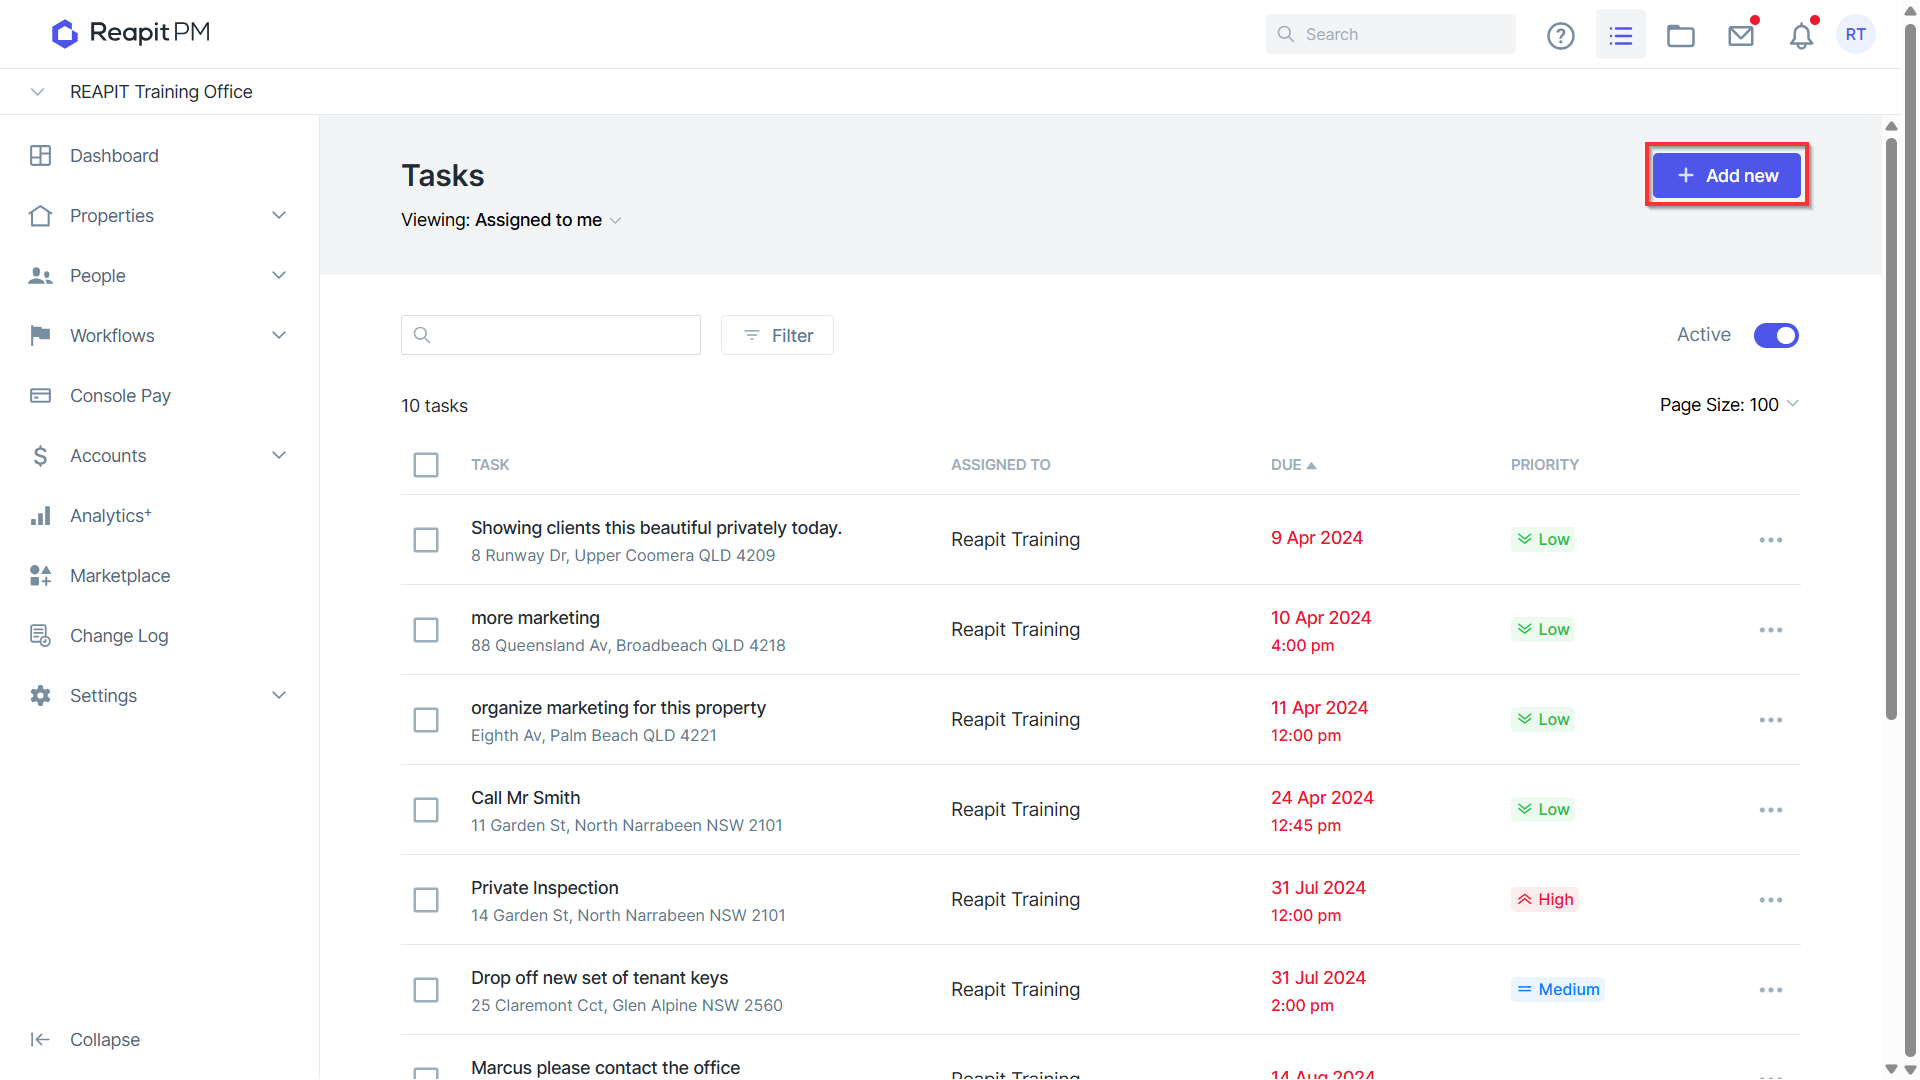The width and height of the screenshot is (1920, 1080).
Task: Open the mail inbox icon
Action: [1741, 35]
